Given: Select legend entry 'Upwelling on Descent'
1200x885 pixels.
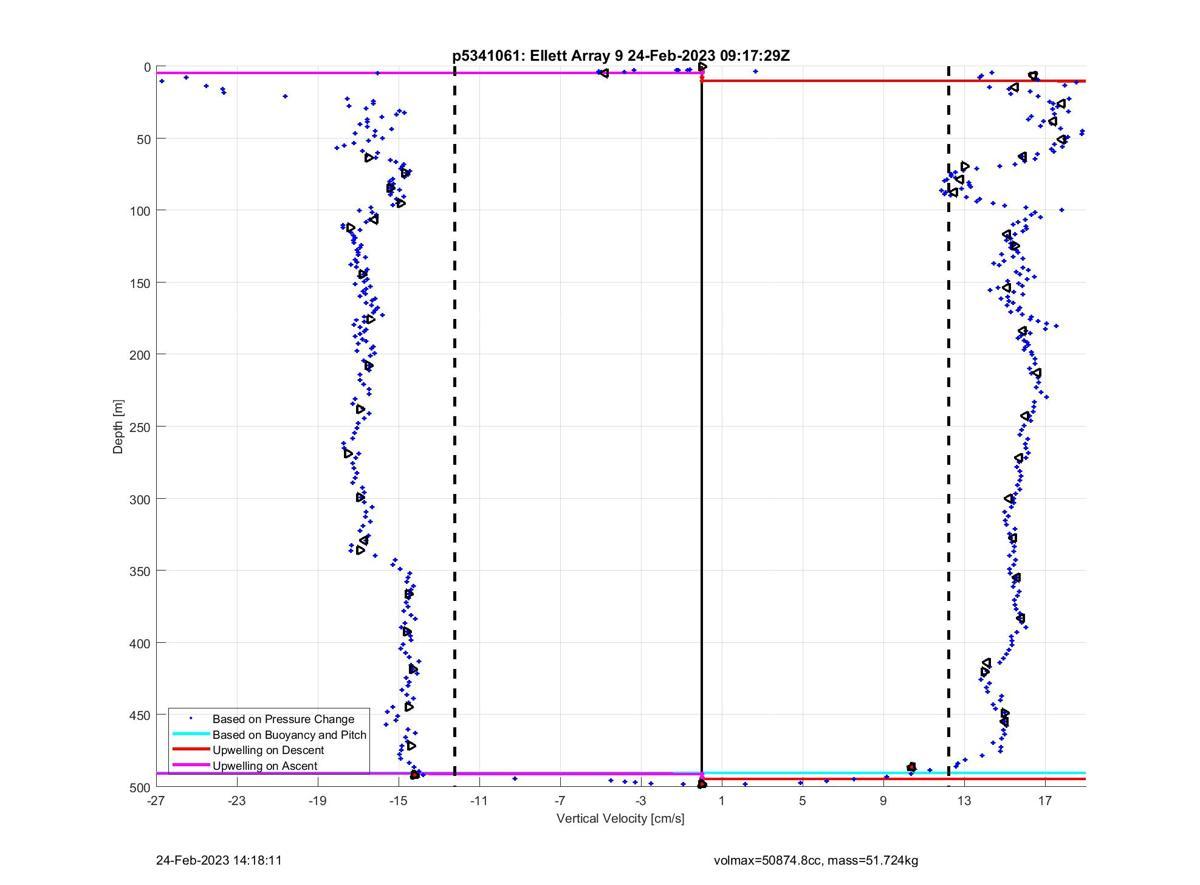Looking at the screenshot, I should tap(268, 750).
